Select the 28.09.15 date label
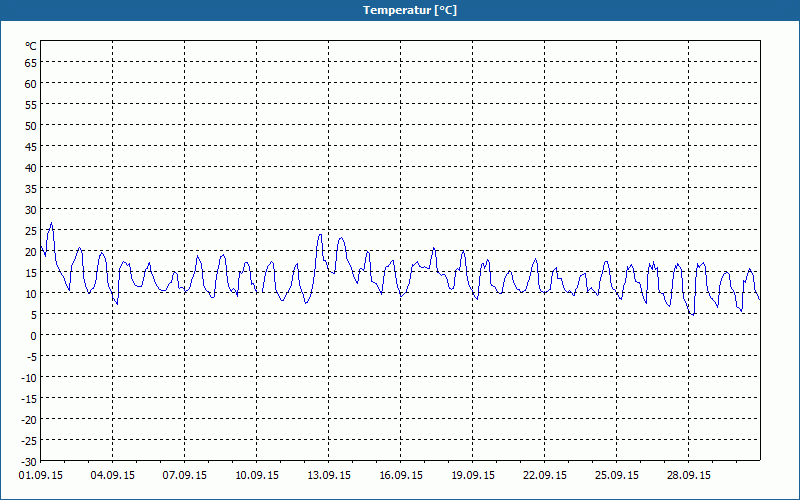 [x=688, y=475]
